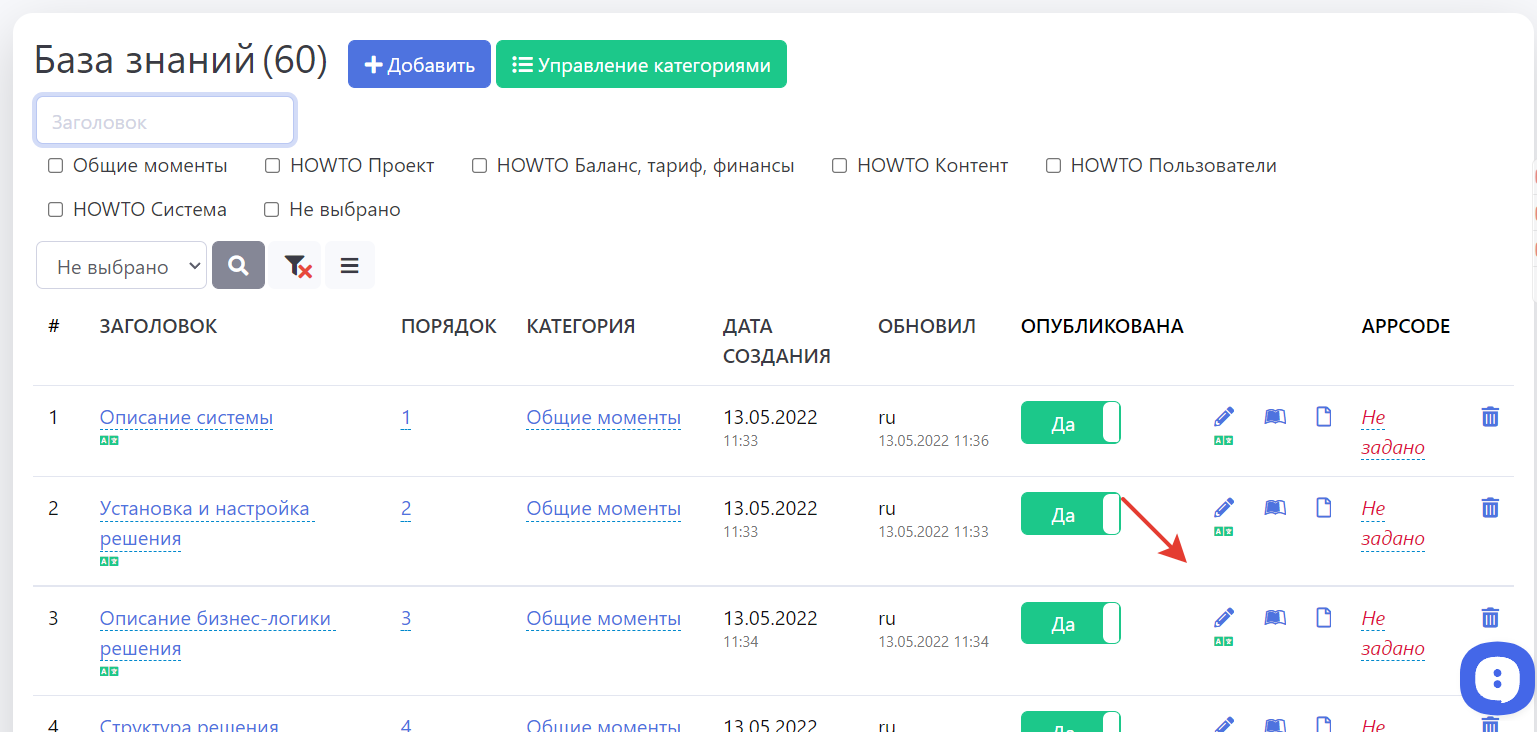This screenshot has height=732, width=1537.
Task: Click the magnifier search button
Action: [x=238, y=265]
